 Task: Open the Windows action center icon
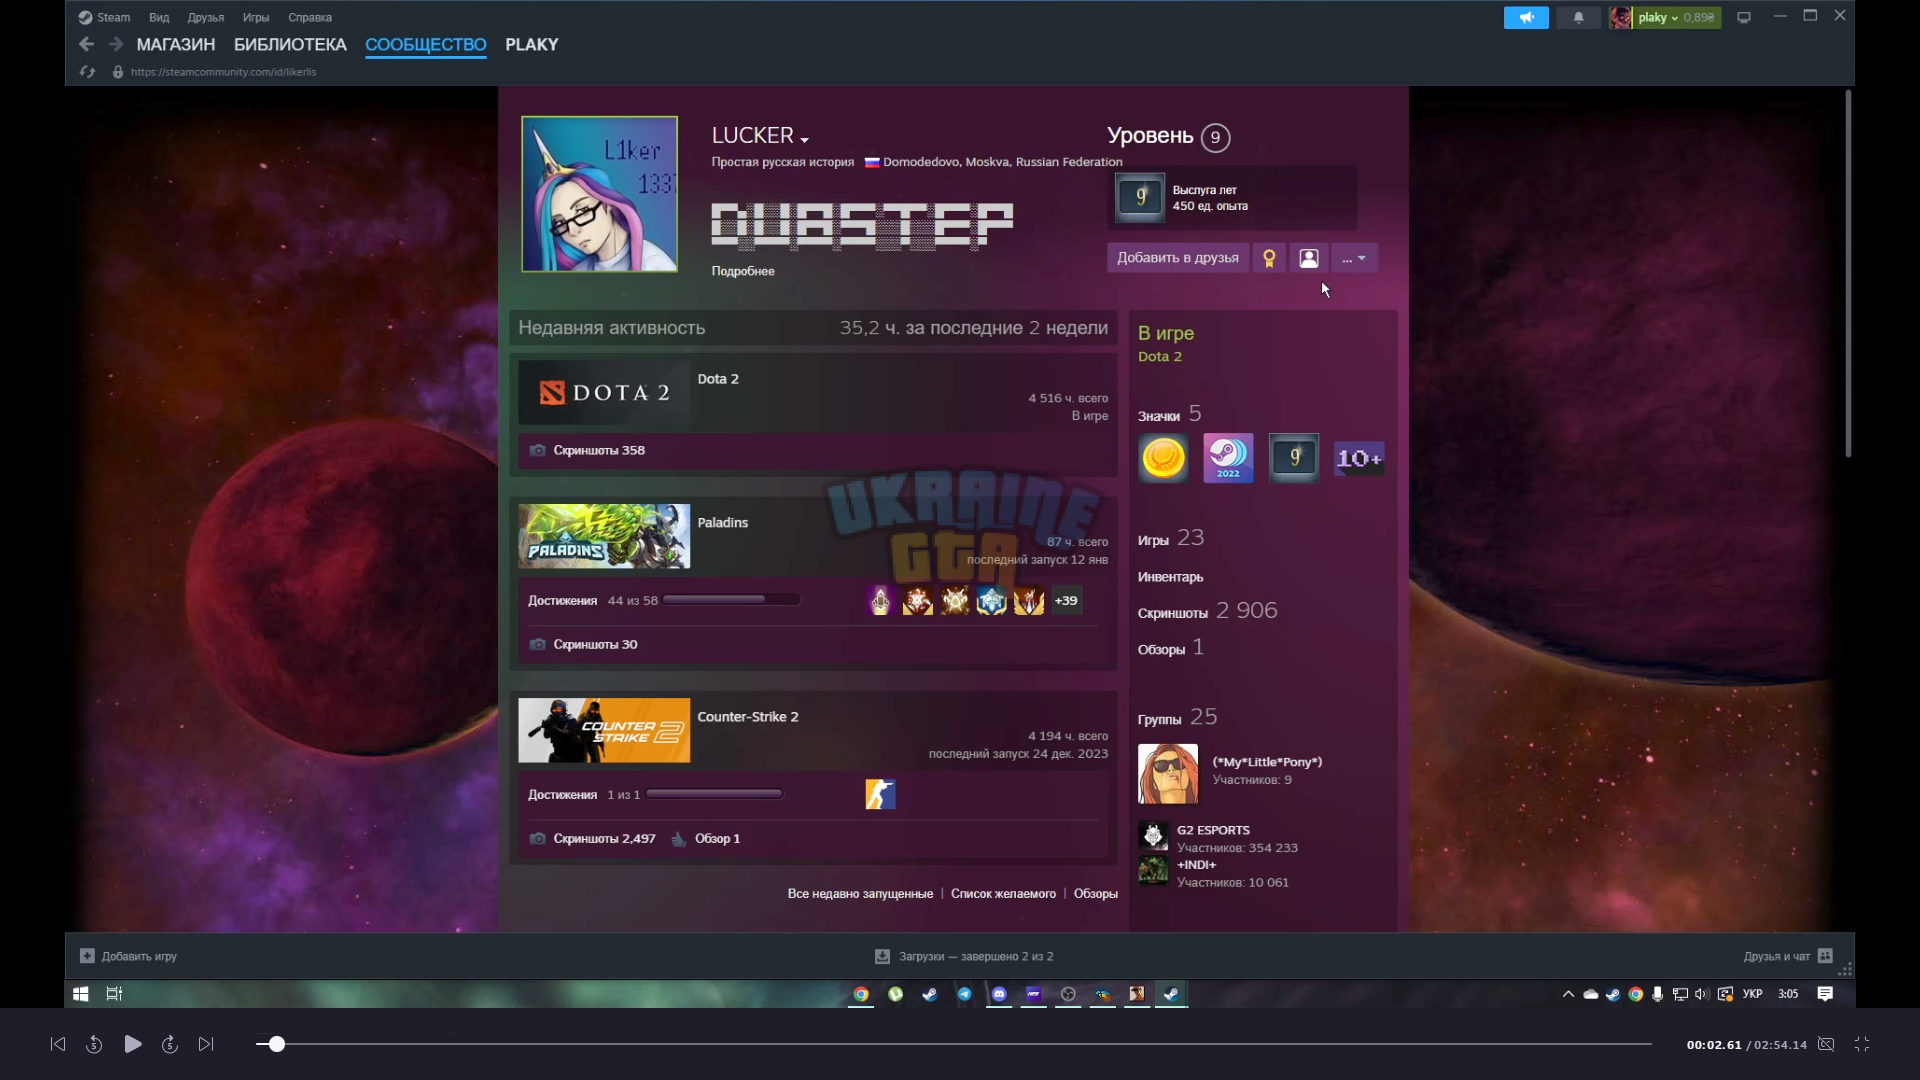pyautogui.click(x=1825, y=994)
